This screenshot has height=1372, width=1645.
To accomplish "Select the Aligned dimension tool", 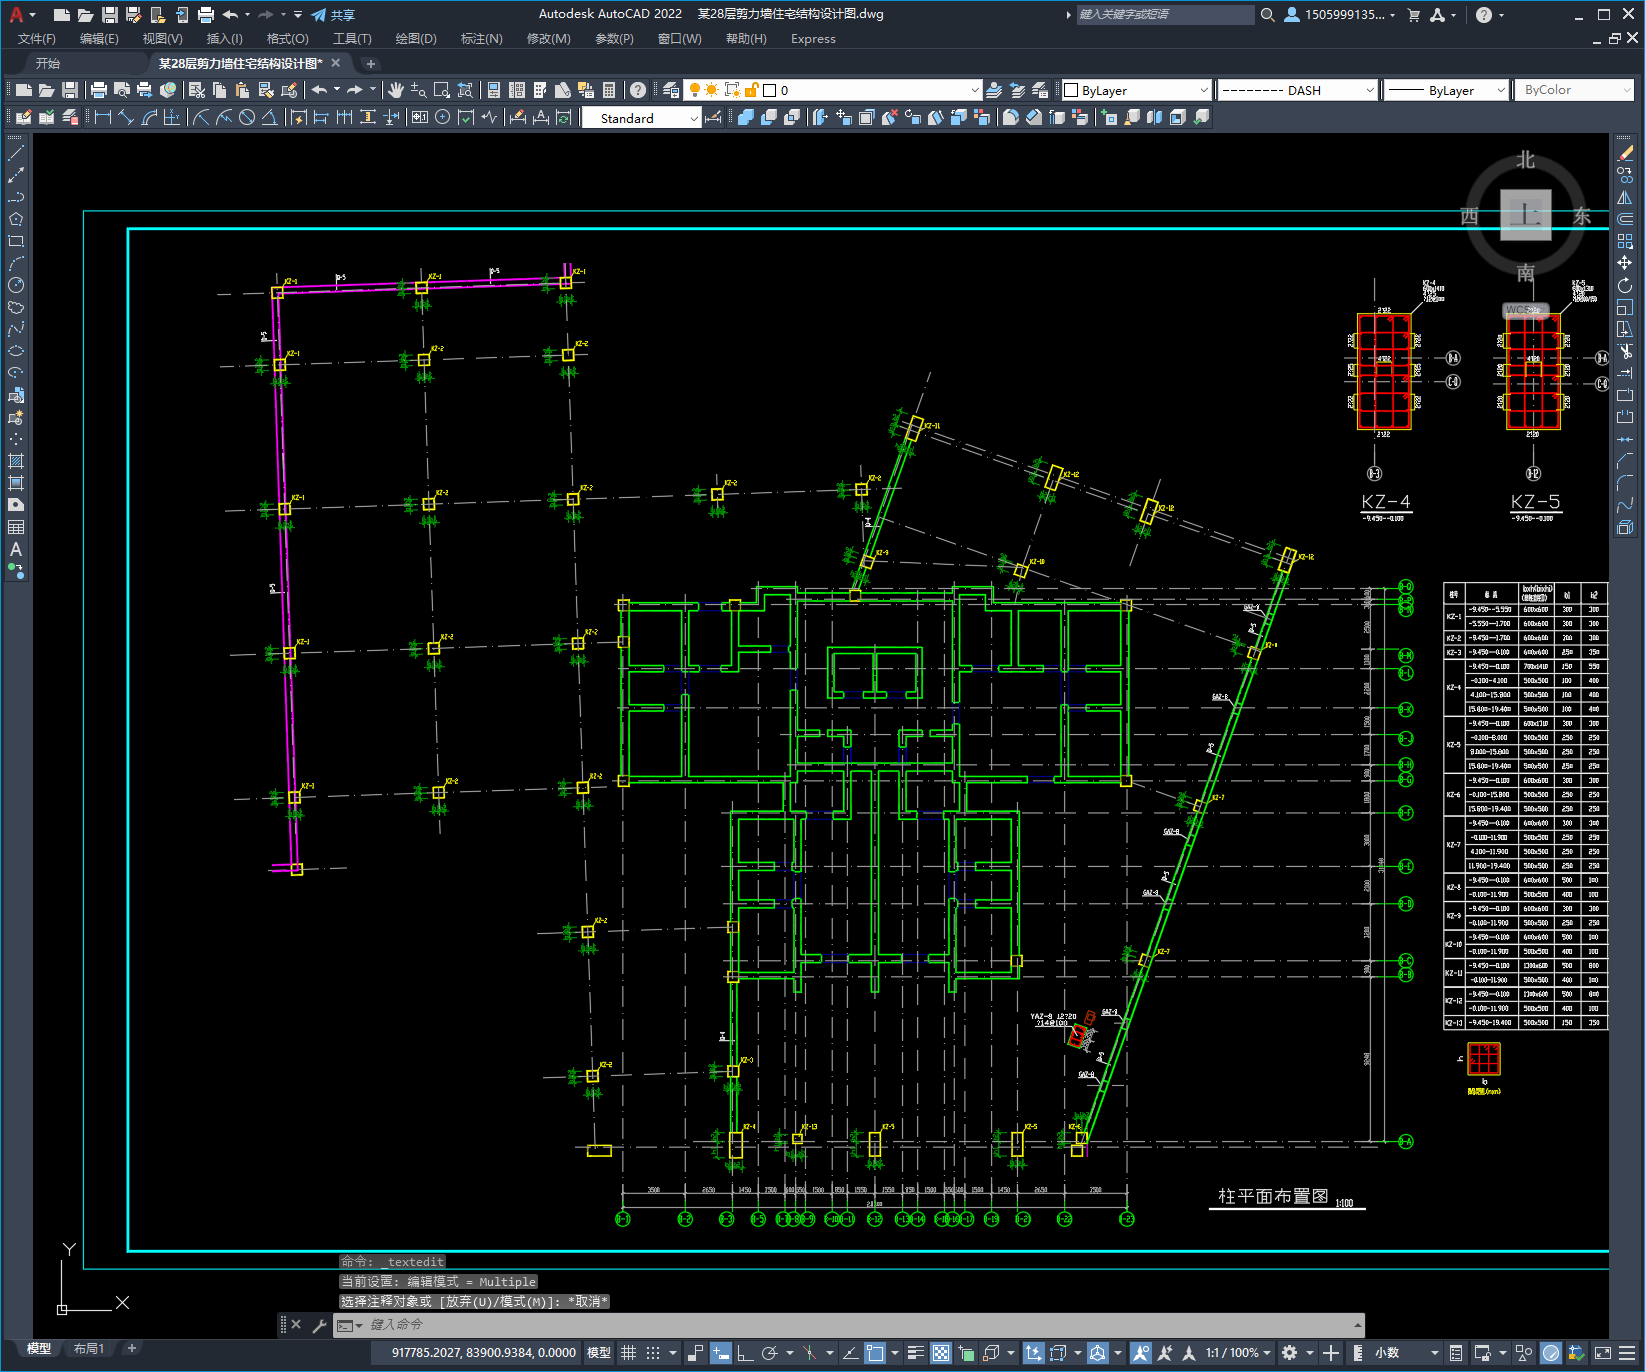I will tap(126, 117).
